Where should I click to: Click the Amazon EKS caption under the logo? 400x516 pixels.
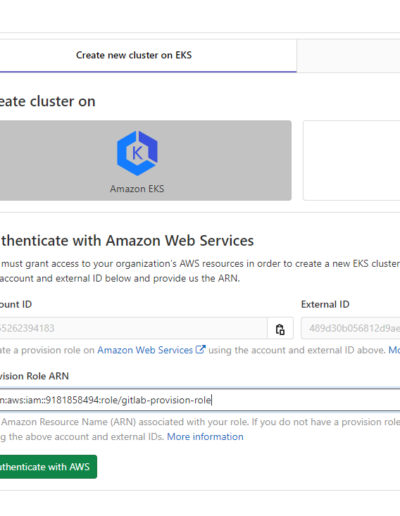coord(137,189)
